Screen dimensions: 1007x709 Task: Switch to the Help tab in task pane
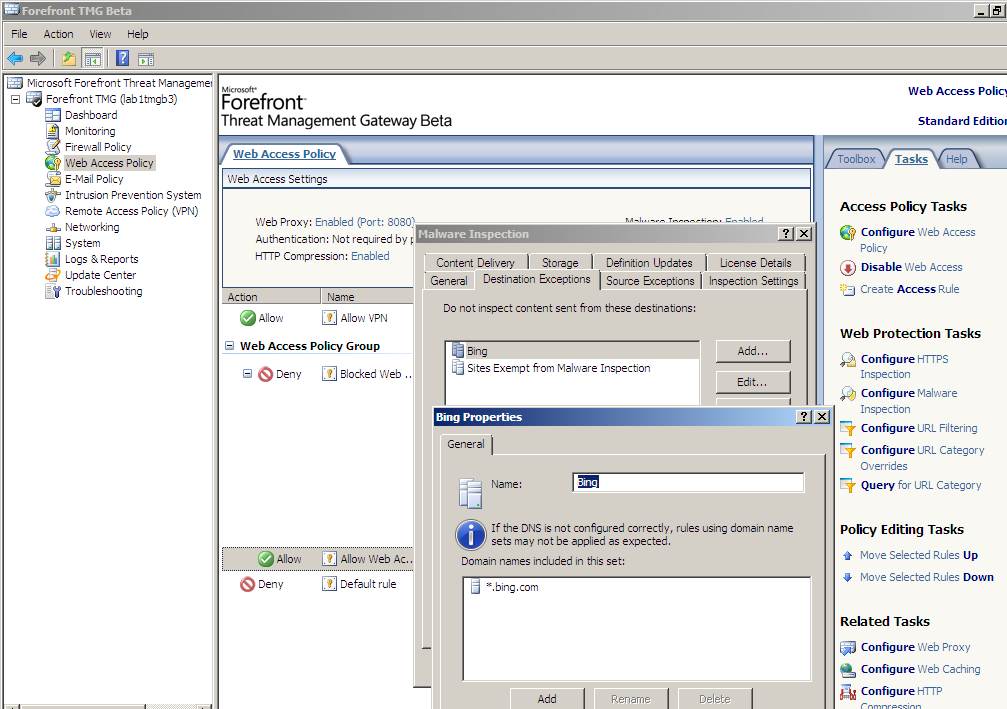tap(956, 159)
